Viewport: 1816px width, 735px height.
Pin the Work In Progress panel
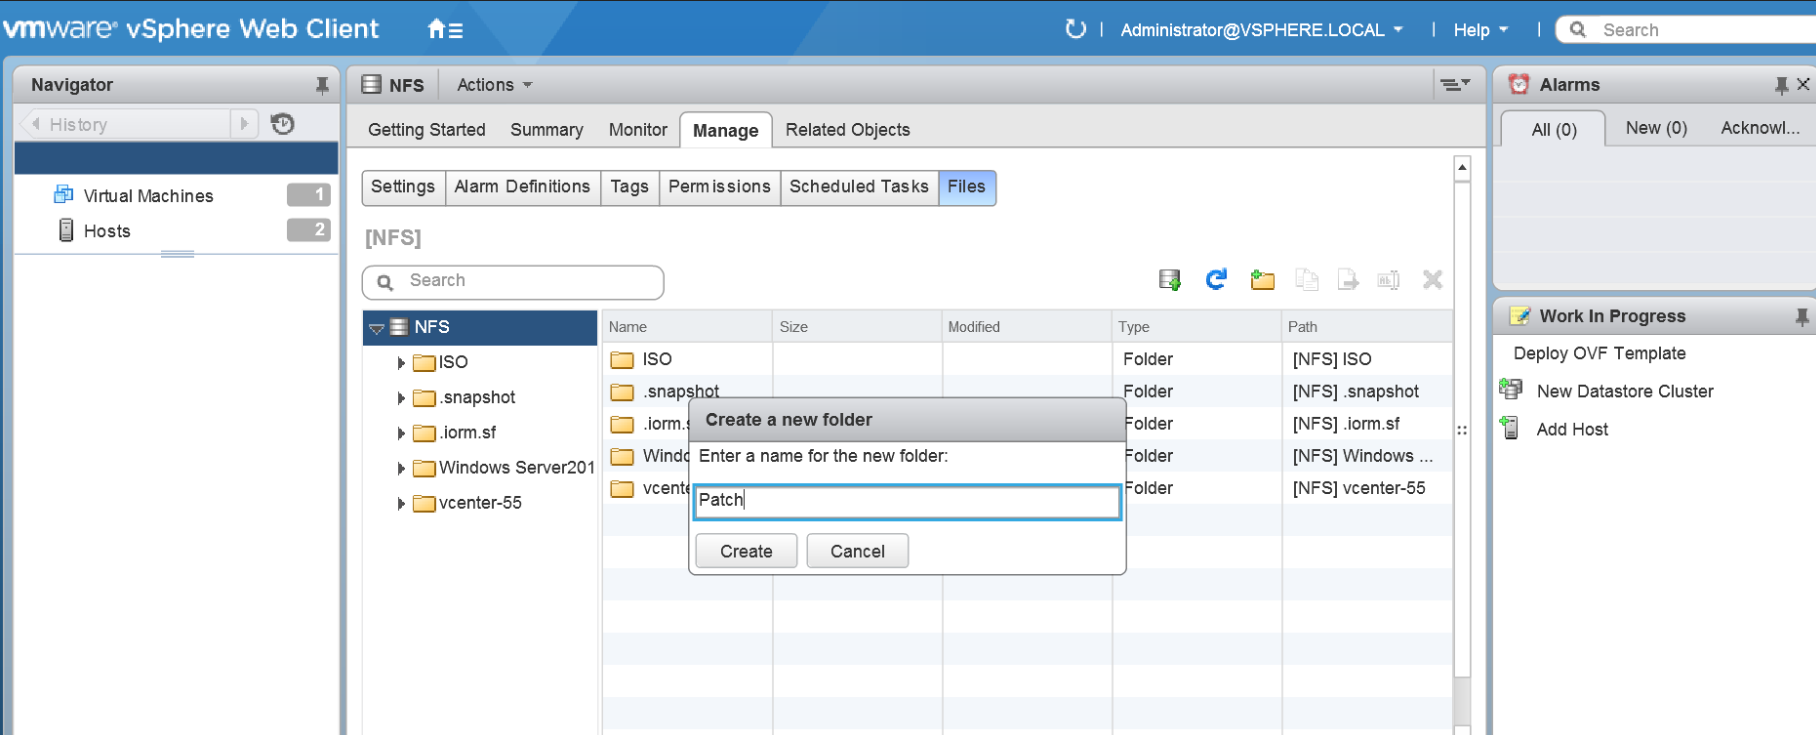(1801, 317)
